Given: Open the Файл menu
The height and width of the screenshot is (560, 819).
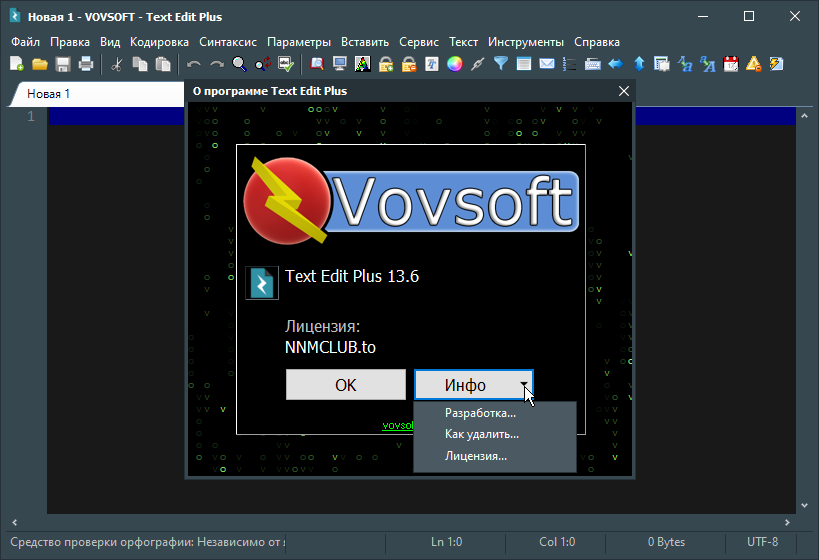Looking at the screenshot, I should click(25, 42).
